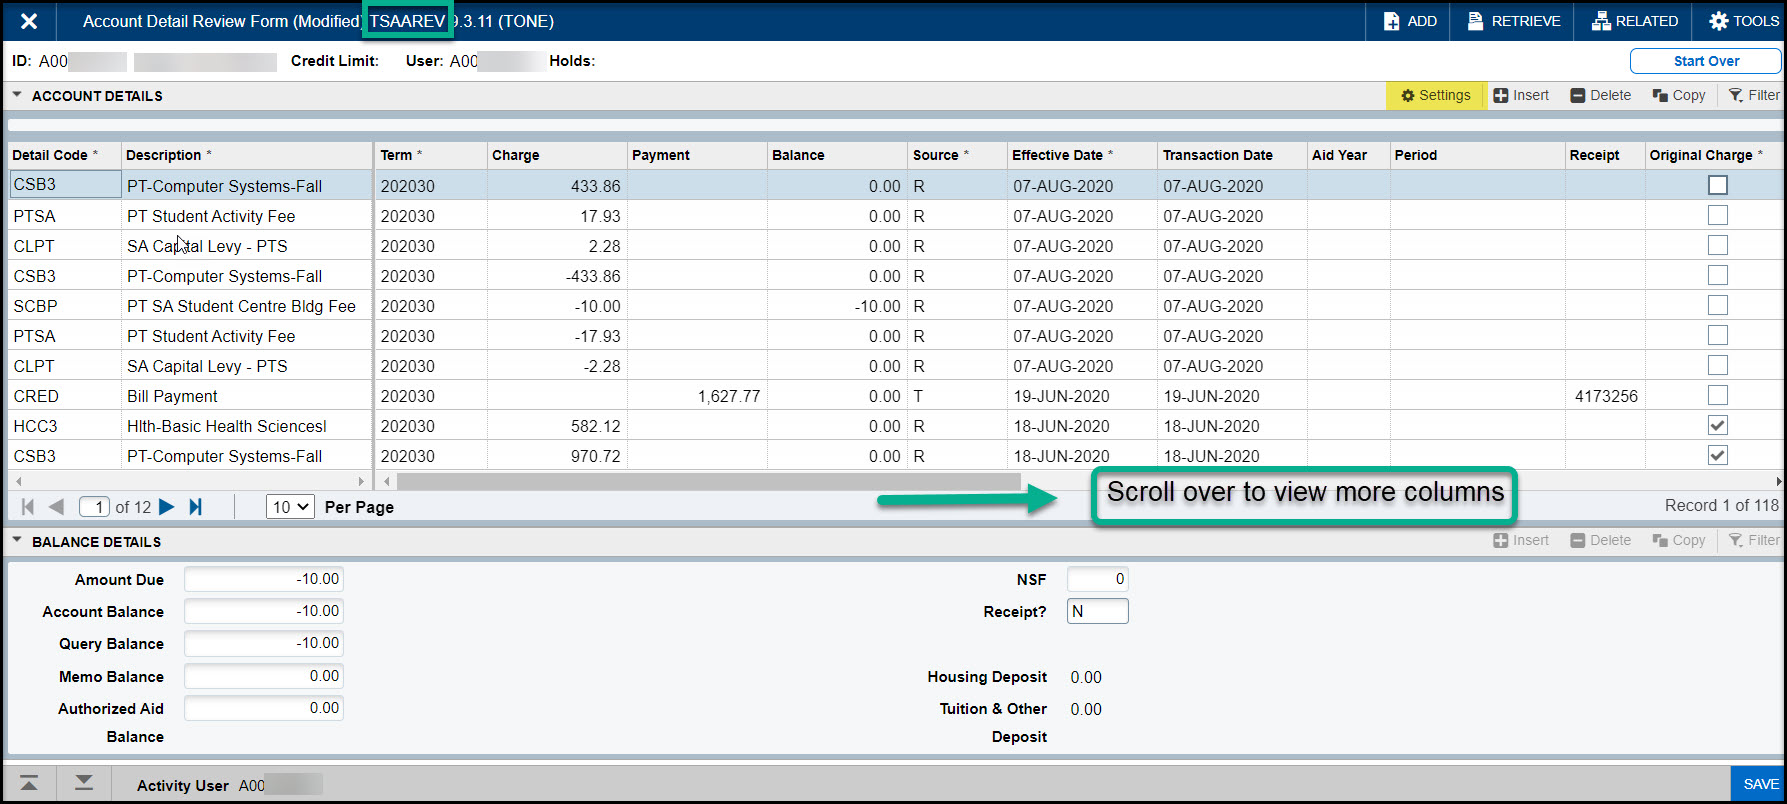Image resolution: width=1787 pixels, height=804 pixels.
Task: Go to next page of records
Action: point(167,507)
